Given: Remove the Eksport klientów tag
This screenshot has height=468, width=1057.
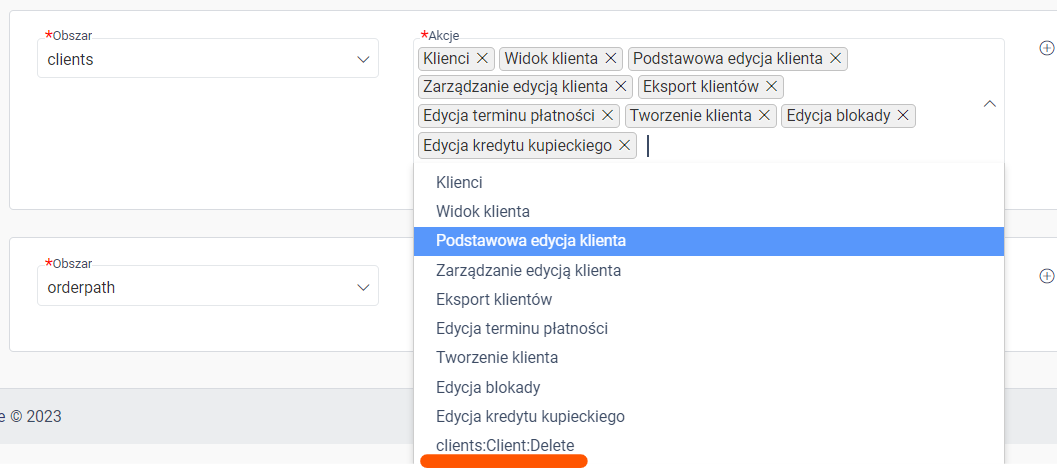Looking at the screenshot, I should [x=772, y=87].
